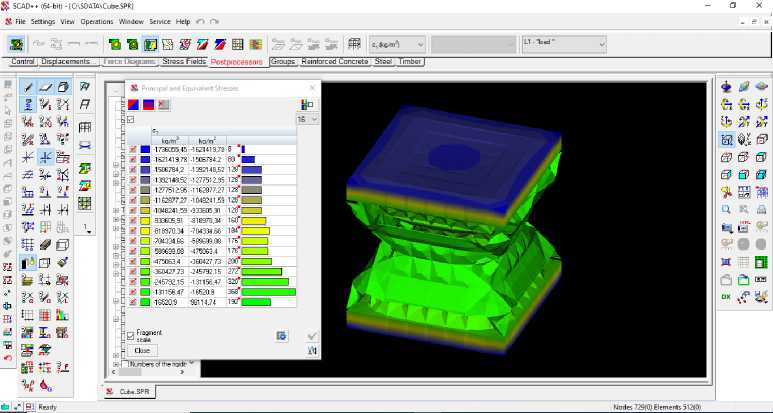Switch to the Stress Fields tab
773x413 pixels.
point(184,62)
